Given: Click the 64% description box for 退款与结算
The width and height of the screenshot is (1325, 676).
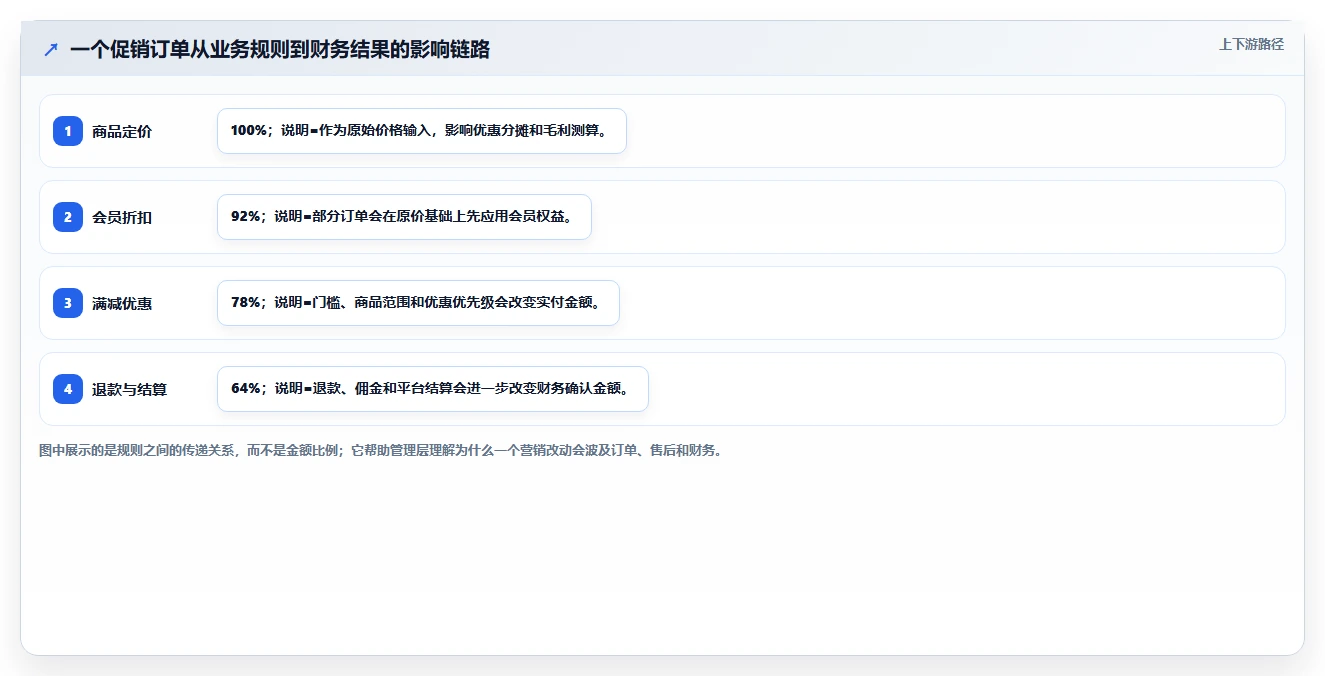Looking at the screenshot, I should (x=433, y=389).
